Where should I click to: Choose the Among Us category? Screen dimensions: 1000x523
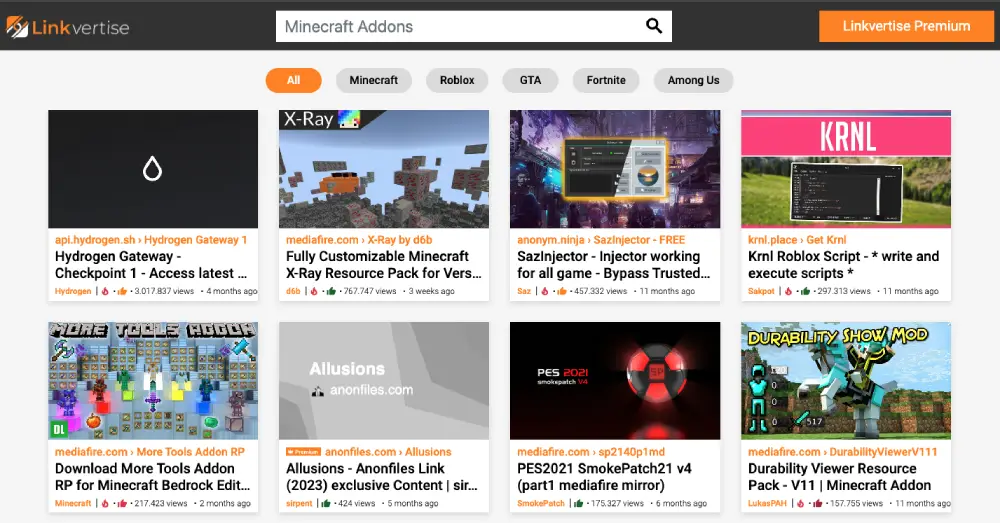[x=693, y=80]
